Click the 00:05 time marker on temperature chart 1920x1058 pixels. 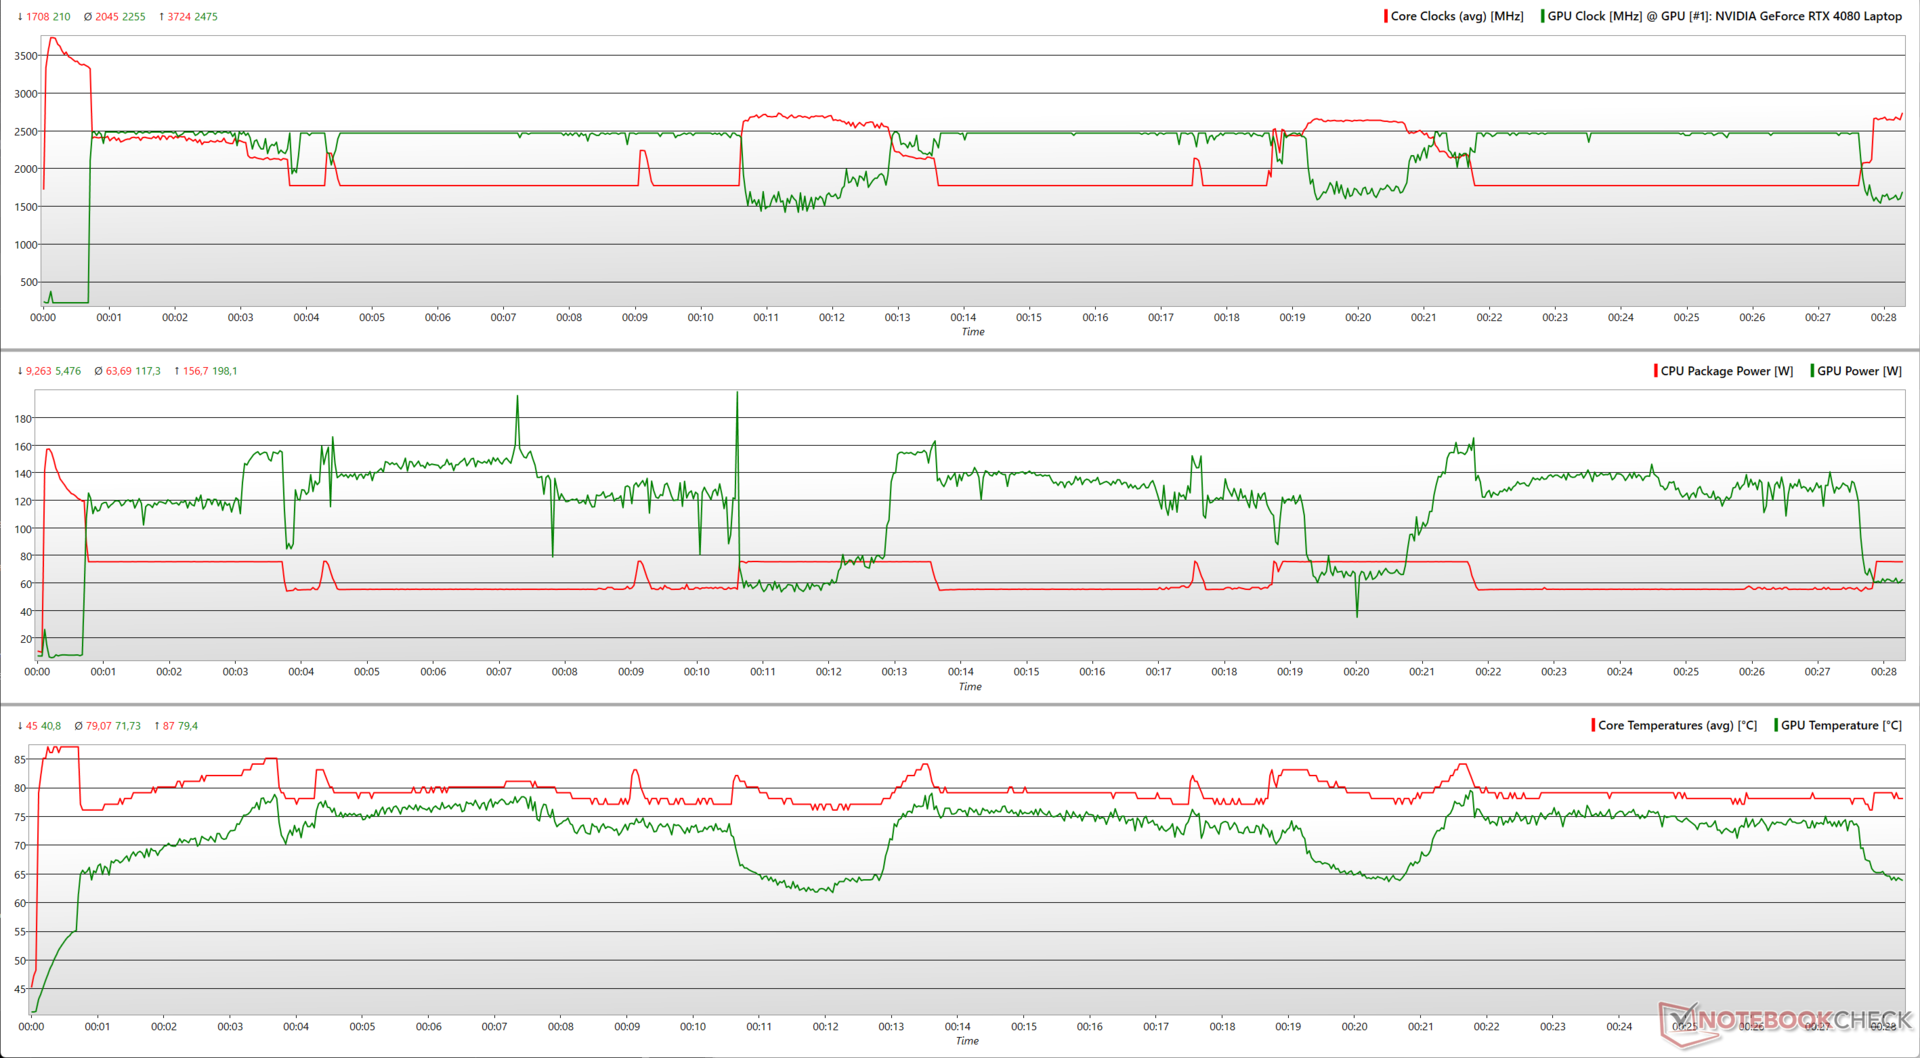362,1027
